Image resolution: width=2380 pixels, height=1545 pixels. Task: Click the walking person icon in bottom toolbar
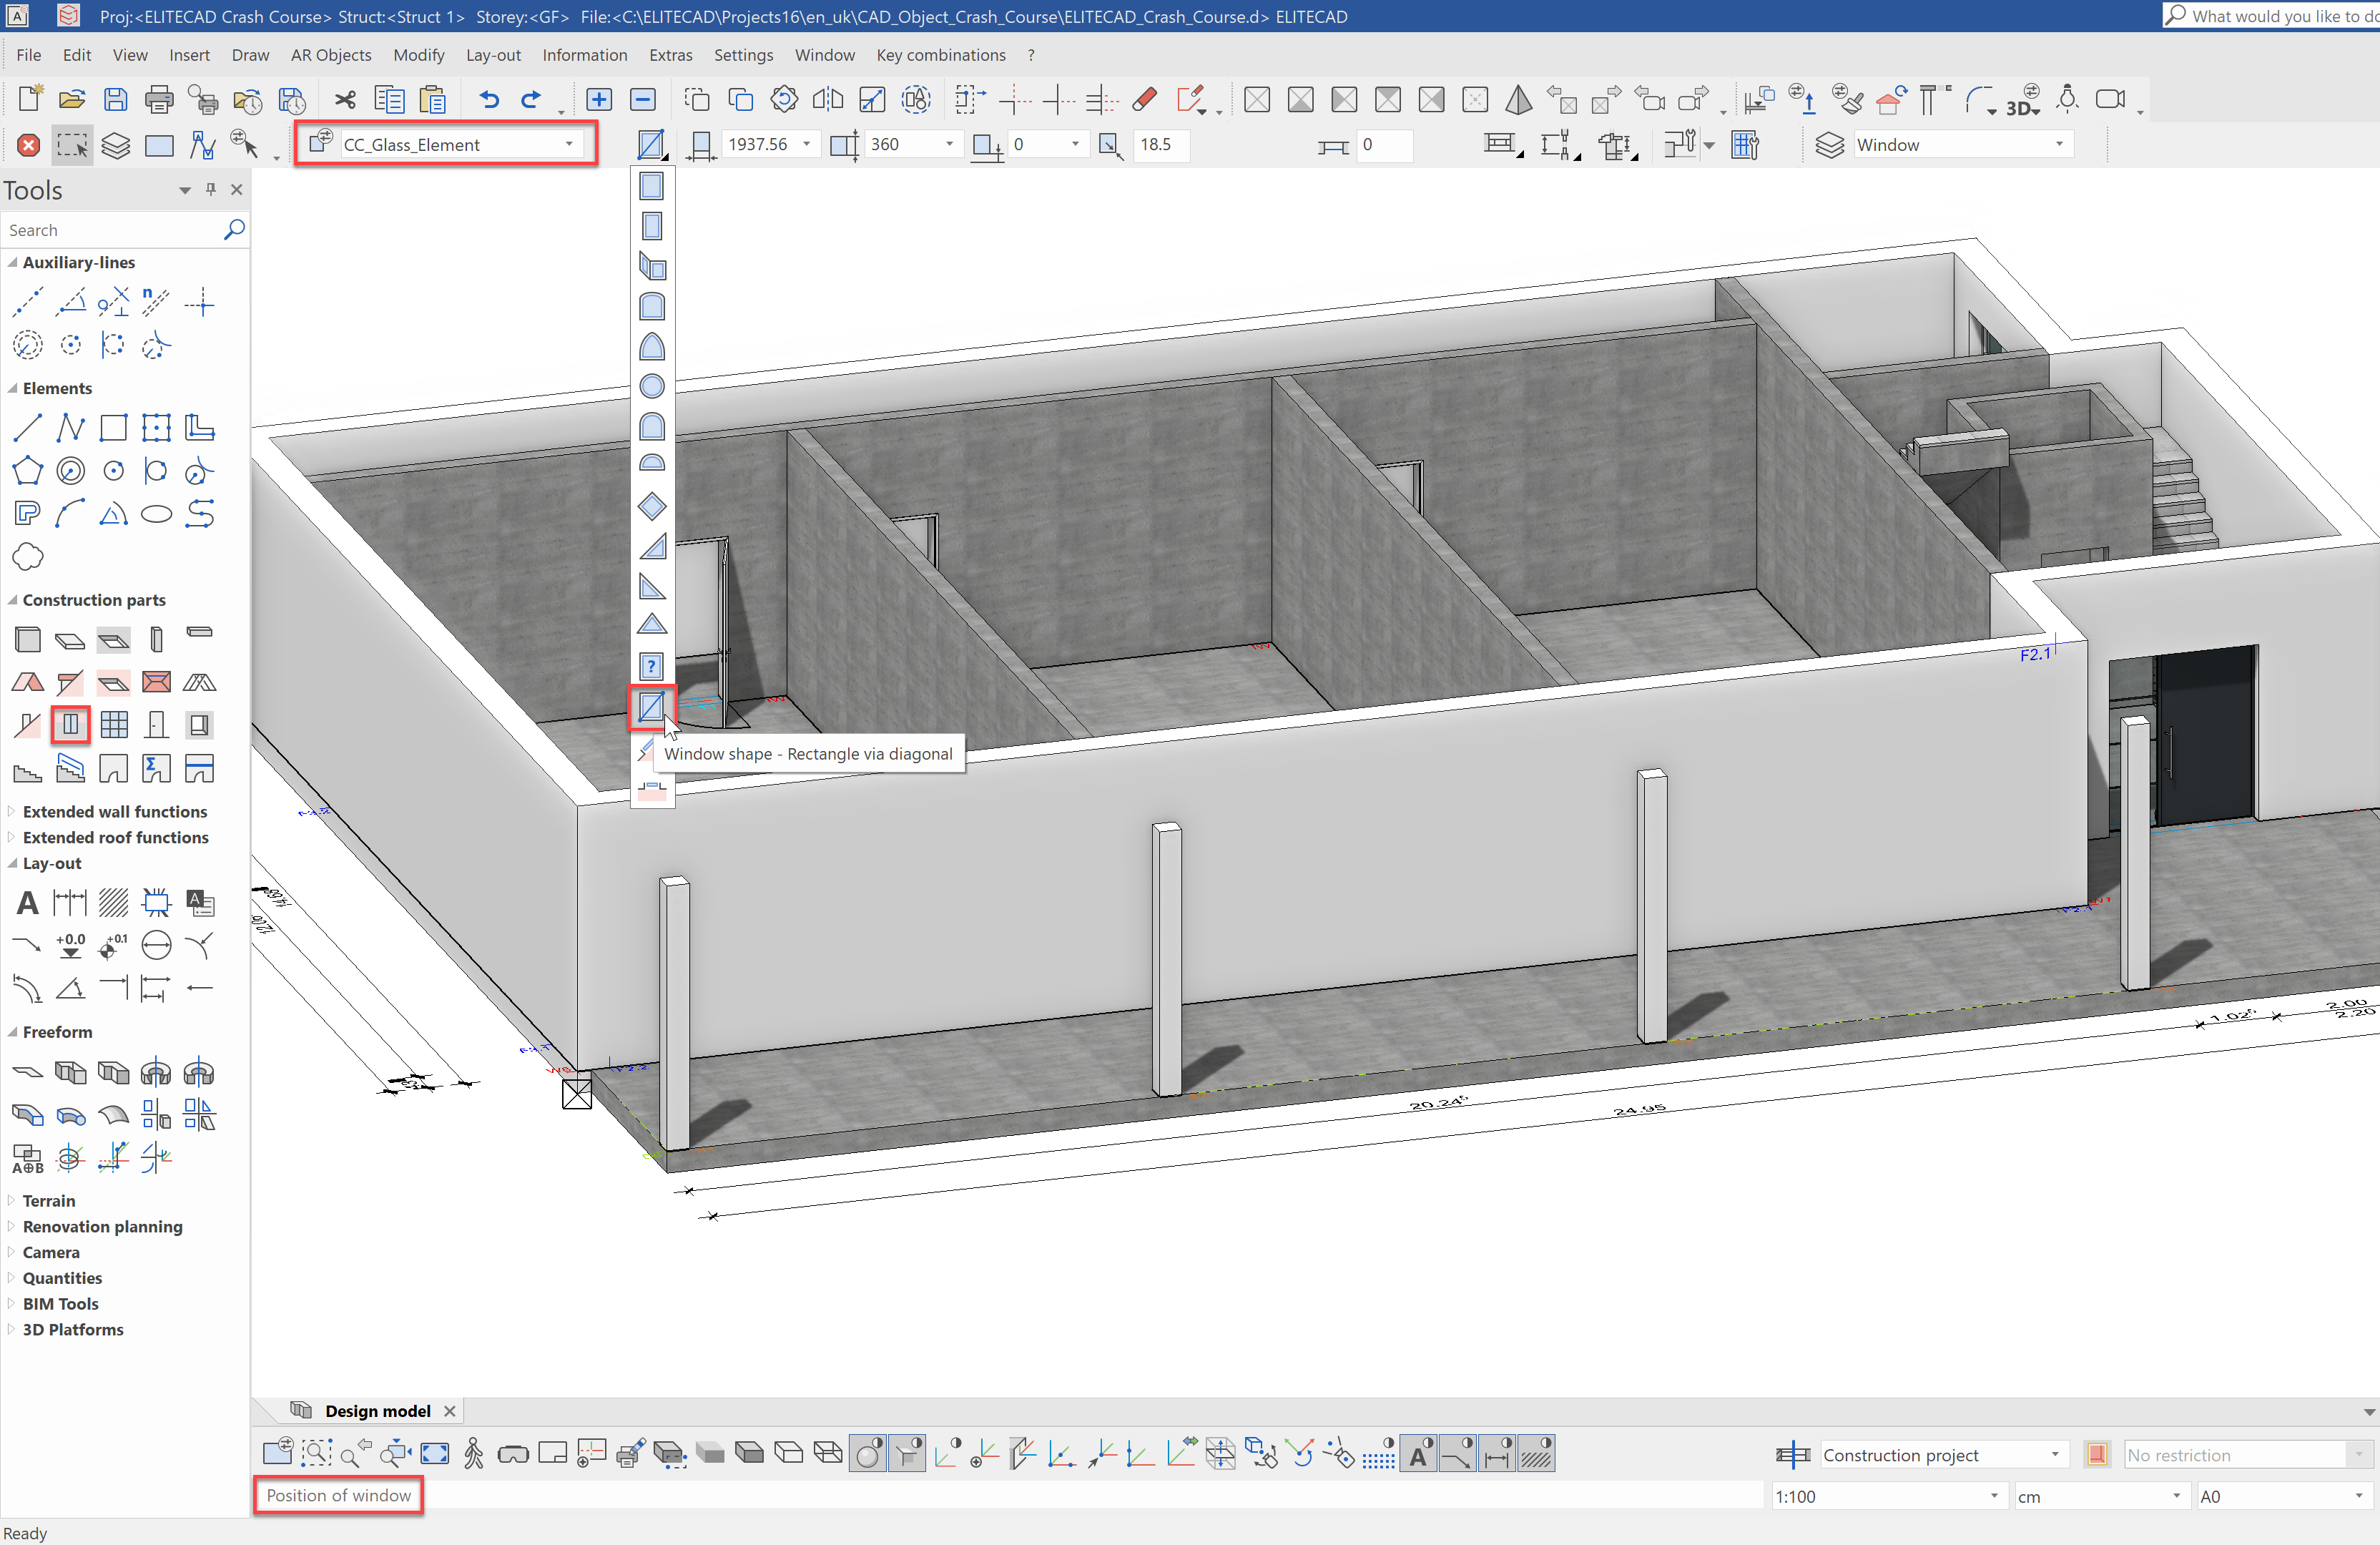pos(474,1453)
